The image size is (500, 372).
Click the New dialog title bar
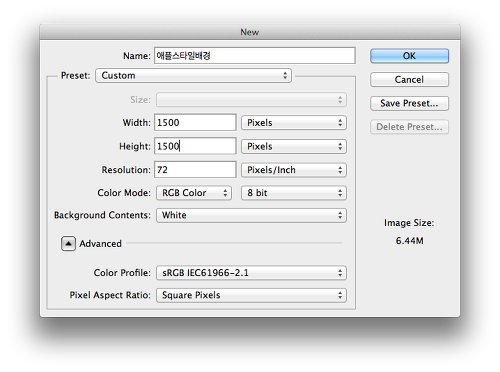coord(250,32)
